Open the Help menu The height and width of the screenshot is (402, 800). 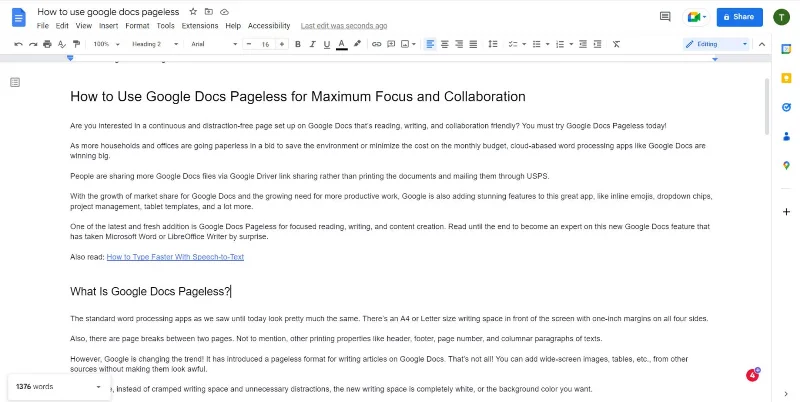click(x=233, y=26)
